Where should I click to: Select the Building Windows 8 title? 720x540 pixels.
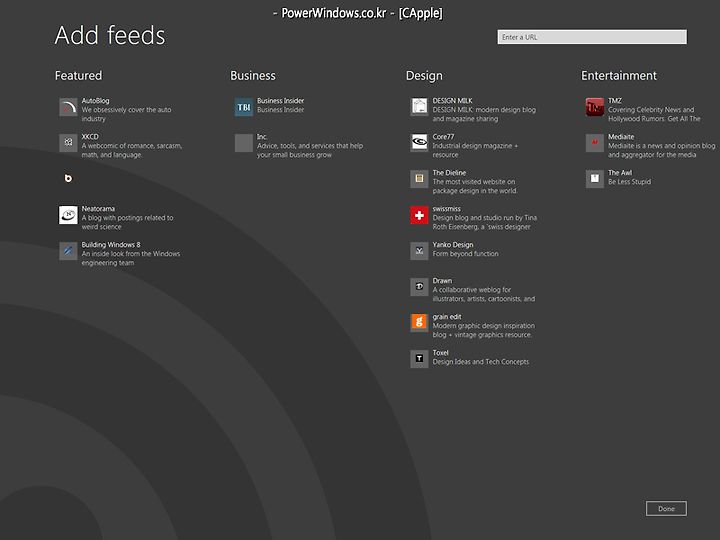pos(111,245)
